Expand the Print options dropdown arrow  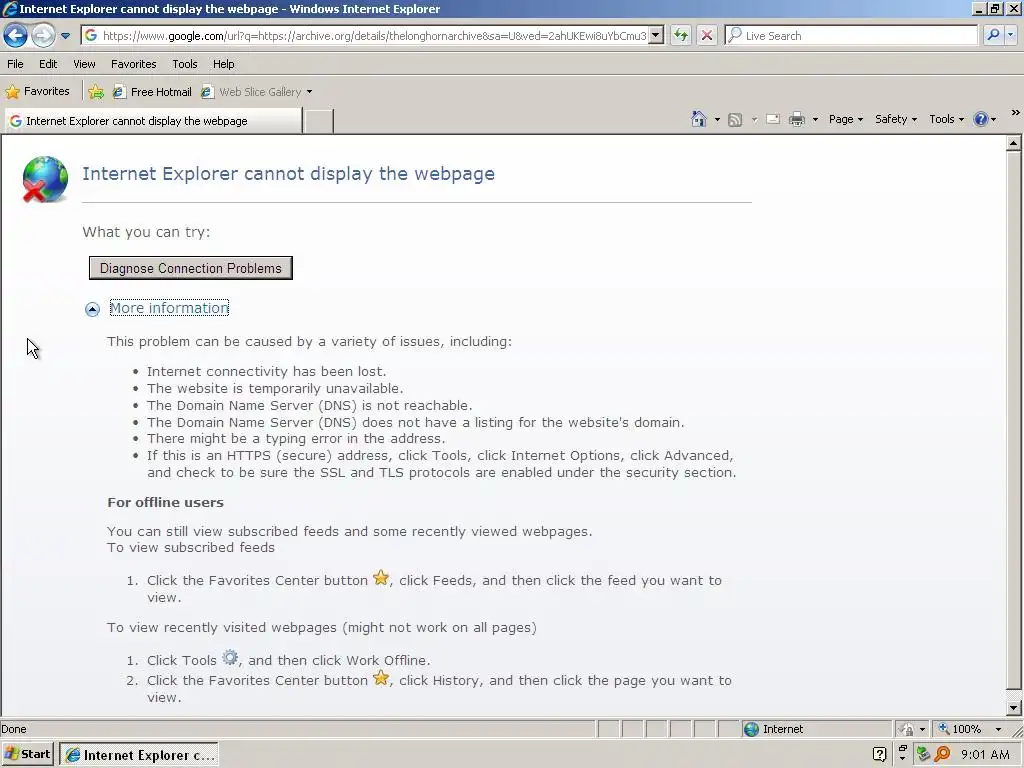pyautogui.click(x=815, y=120)
